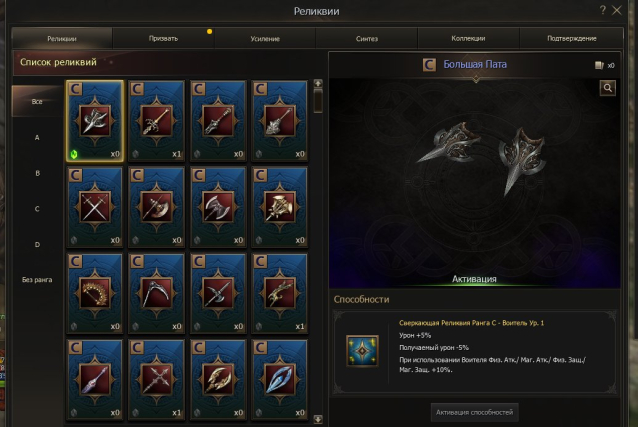Click the Активация способностей button
Viewport: 638px width, 427px height.
click(474, 412)
